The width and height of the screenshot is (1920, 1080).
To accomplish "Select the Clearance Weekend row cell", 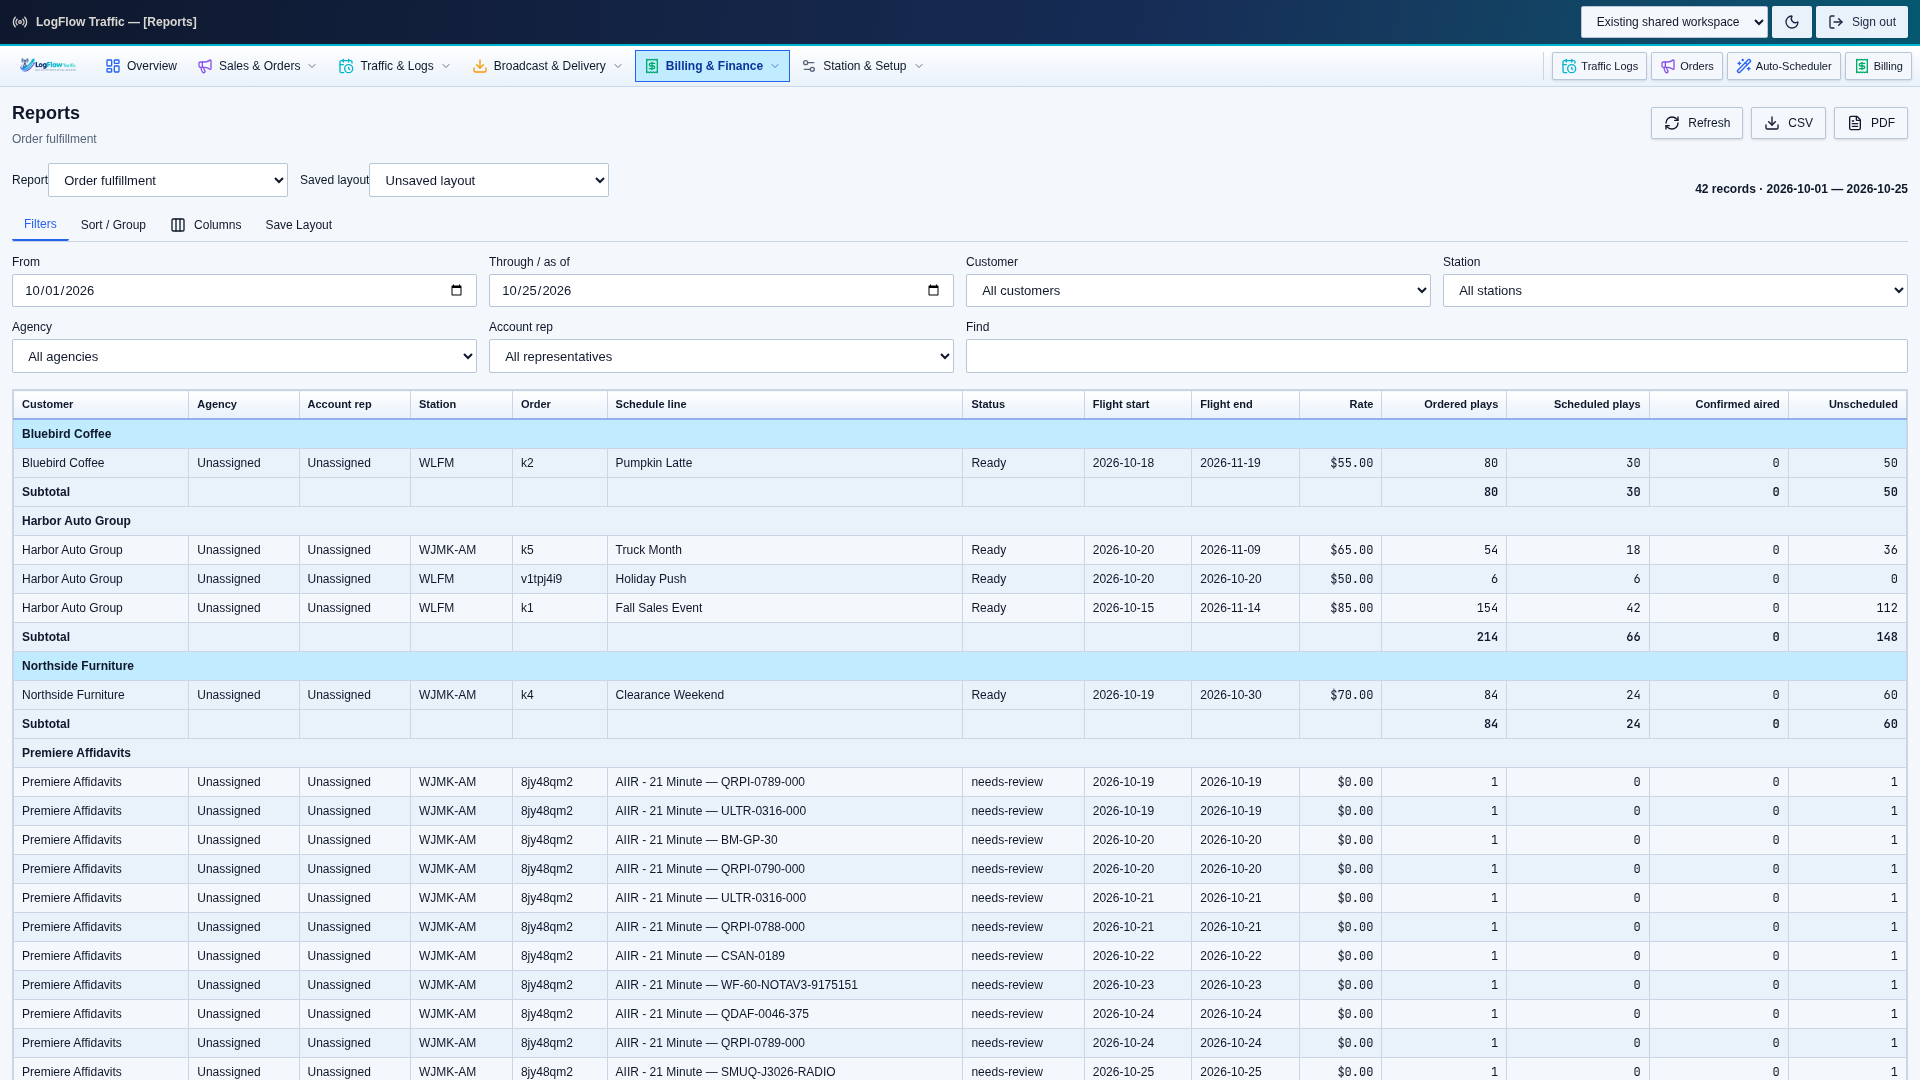I will click(785, 695).
